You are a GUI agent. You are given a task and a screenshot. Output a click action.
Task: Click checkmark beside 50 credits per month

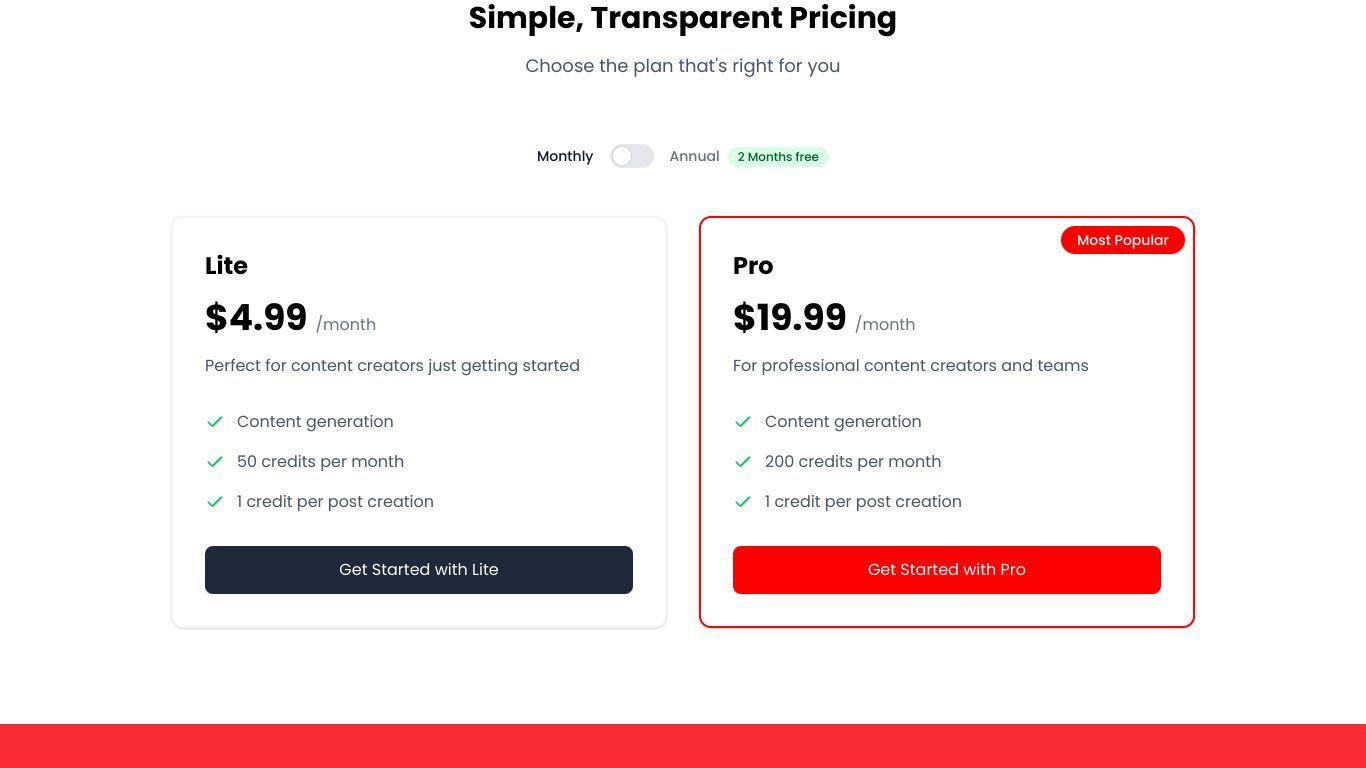[214, 462]
